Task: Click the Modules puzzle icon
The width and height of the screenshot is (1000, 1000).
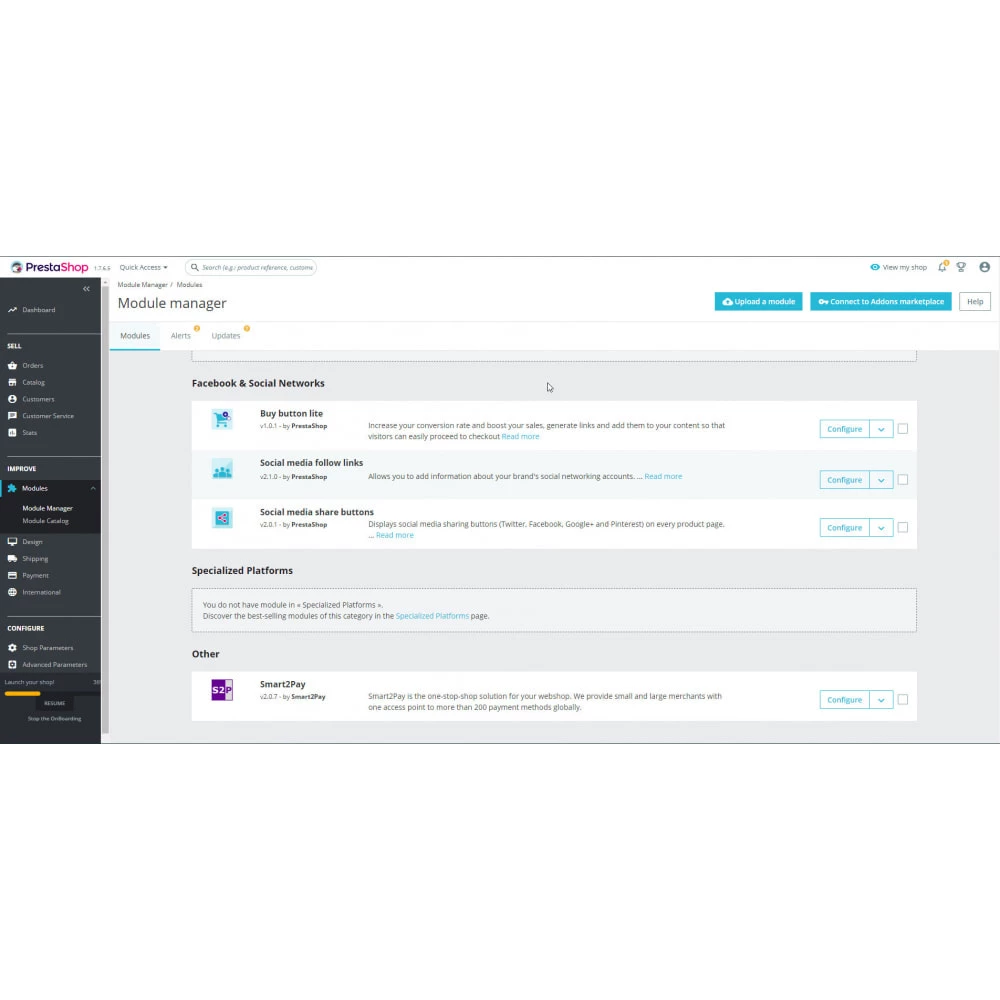Action: coord(12,488)
